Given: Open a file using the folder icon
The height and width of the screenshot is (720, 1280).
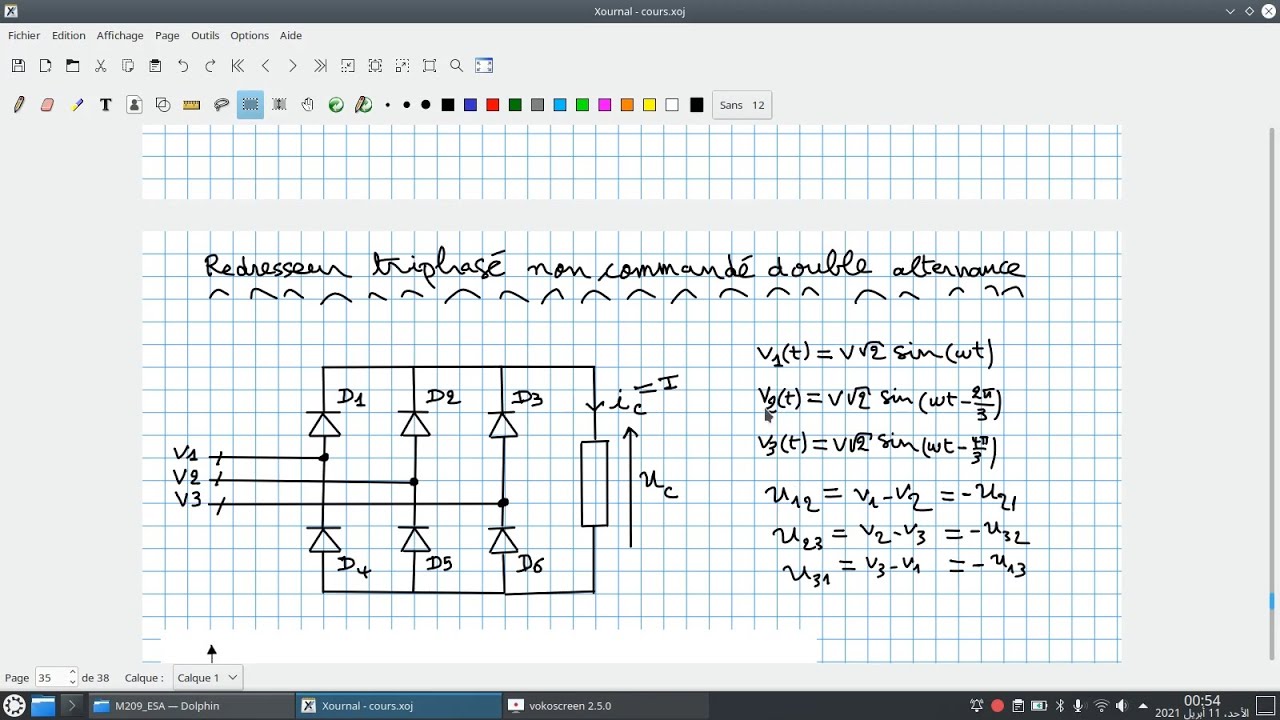Looking at the screenshot, I should (73, 66).
